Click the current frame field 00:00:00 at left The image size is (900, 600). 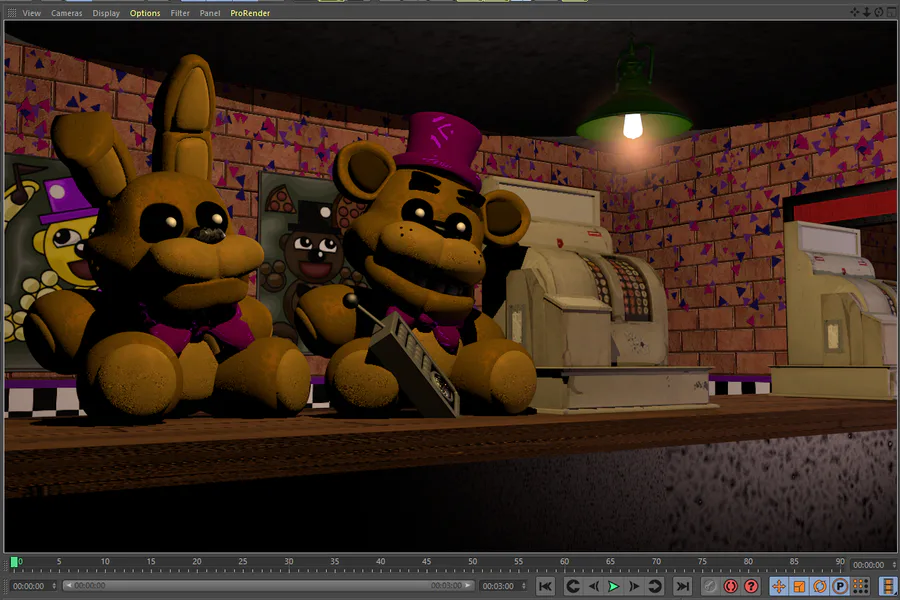point(30,586)
